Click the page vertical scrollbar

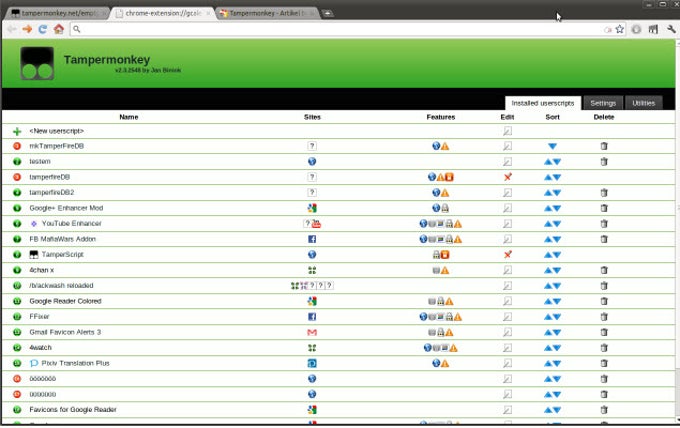click(677, 230)
